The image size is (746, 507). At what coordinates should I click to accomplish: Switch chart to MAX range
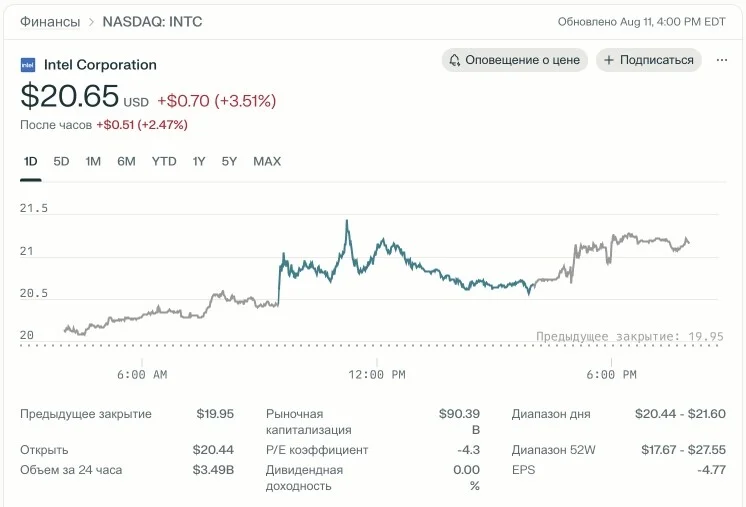click(267, 162)
